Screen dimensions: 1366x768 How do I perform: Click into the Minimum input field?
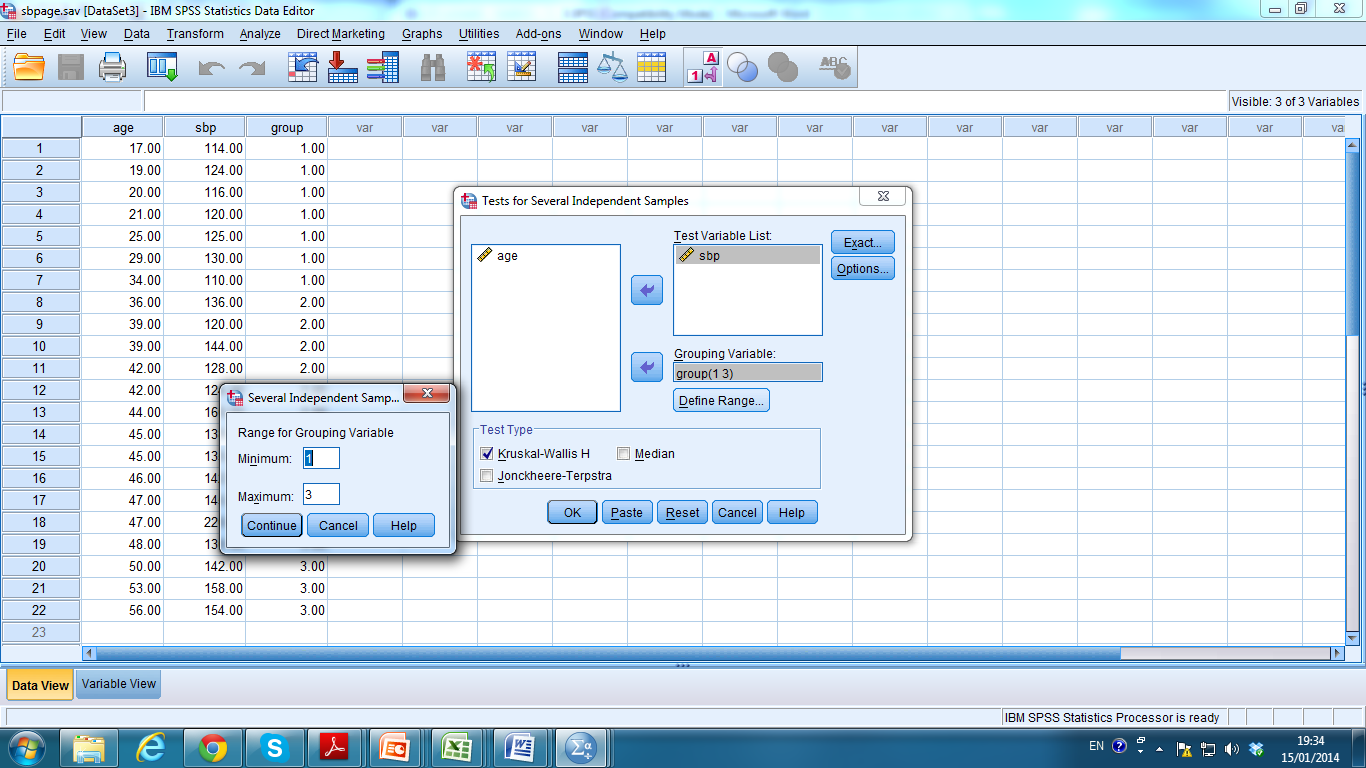[x=322, y=458]
